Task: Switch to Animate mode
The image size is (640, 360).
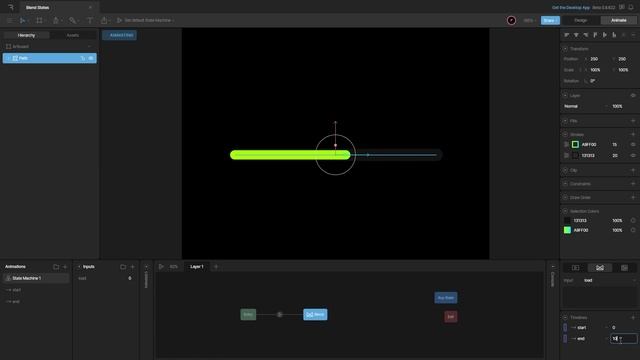Action: tap(618, 20)
